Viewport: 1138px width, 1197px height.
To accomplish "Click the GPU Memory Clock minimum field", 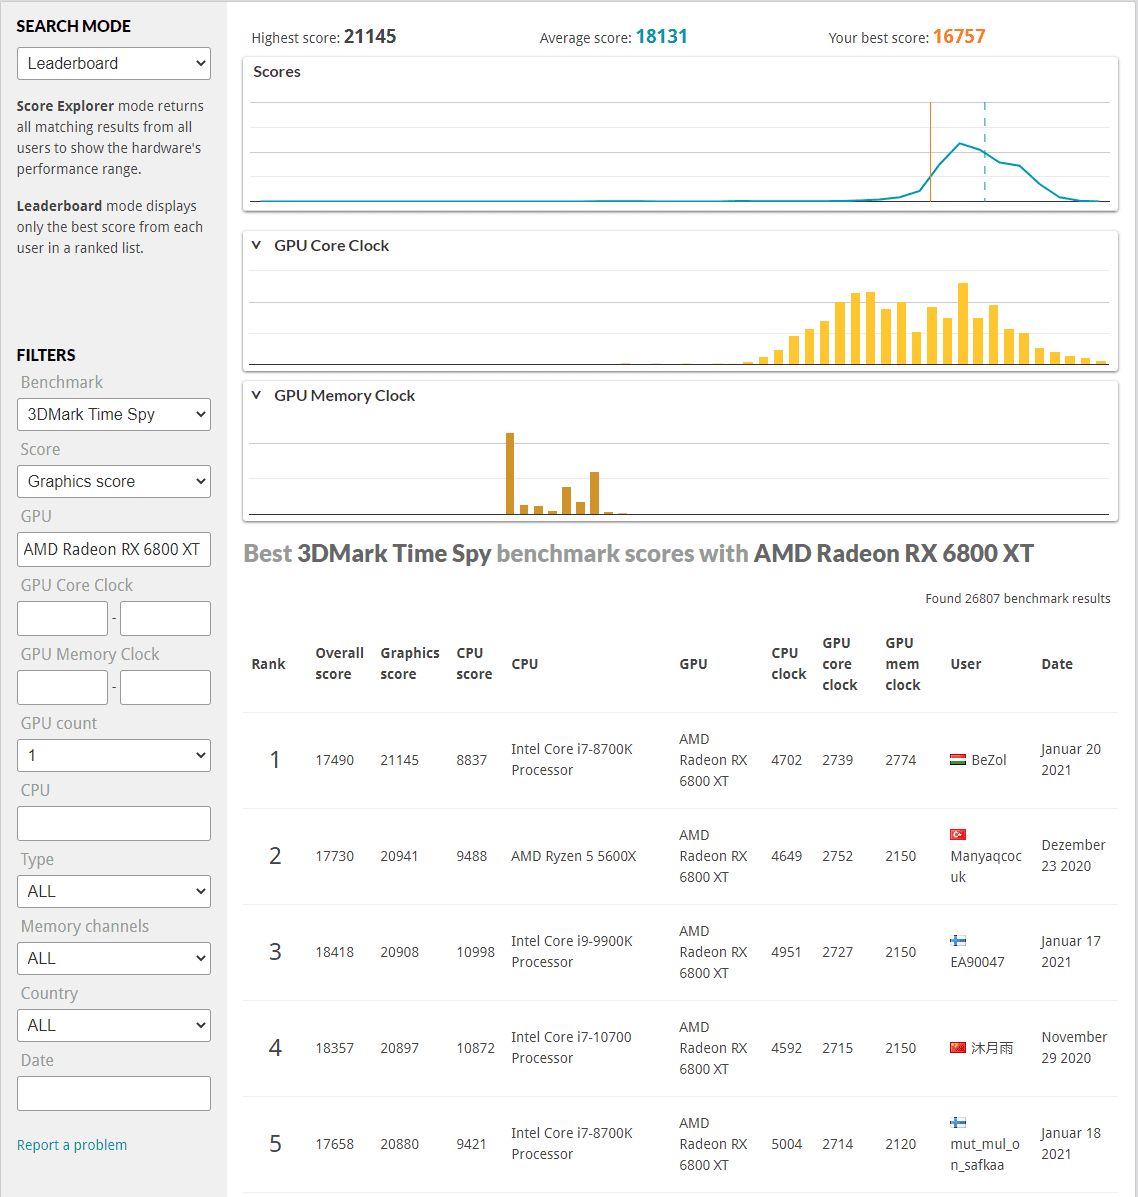I will (x=63, y=687).
